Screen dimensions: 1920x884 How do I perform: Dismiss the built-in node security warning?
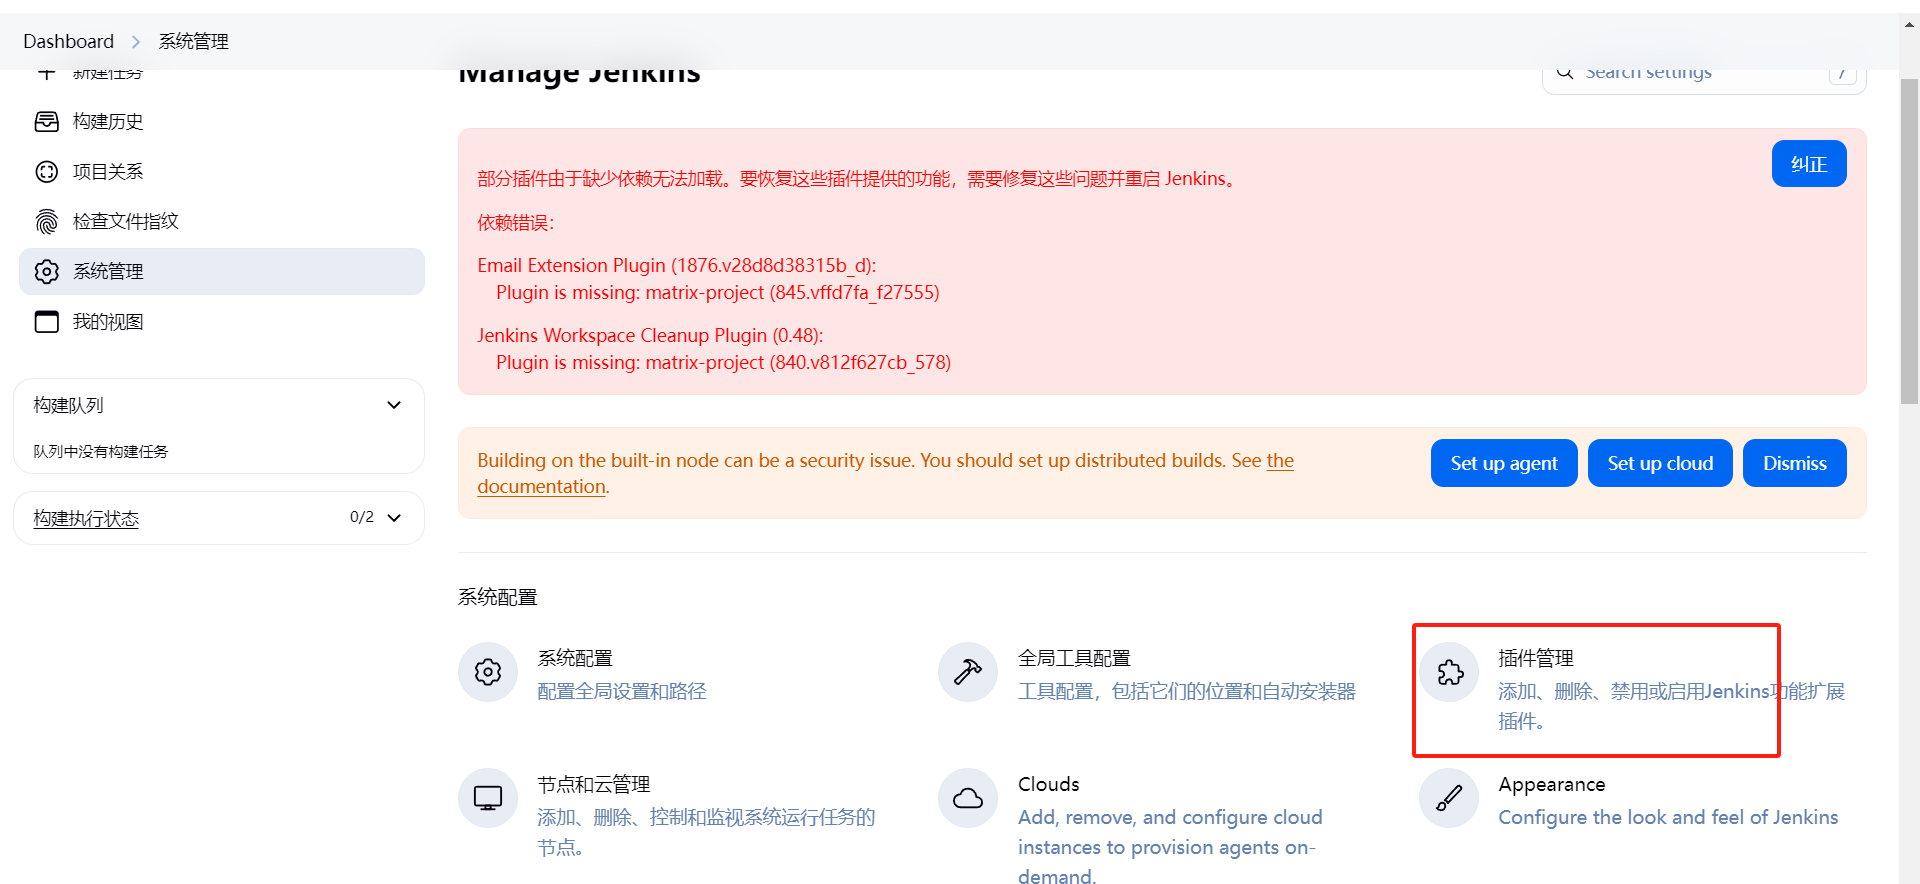click(x=1795, y=463)
